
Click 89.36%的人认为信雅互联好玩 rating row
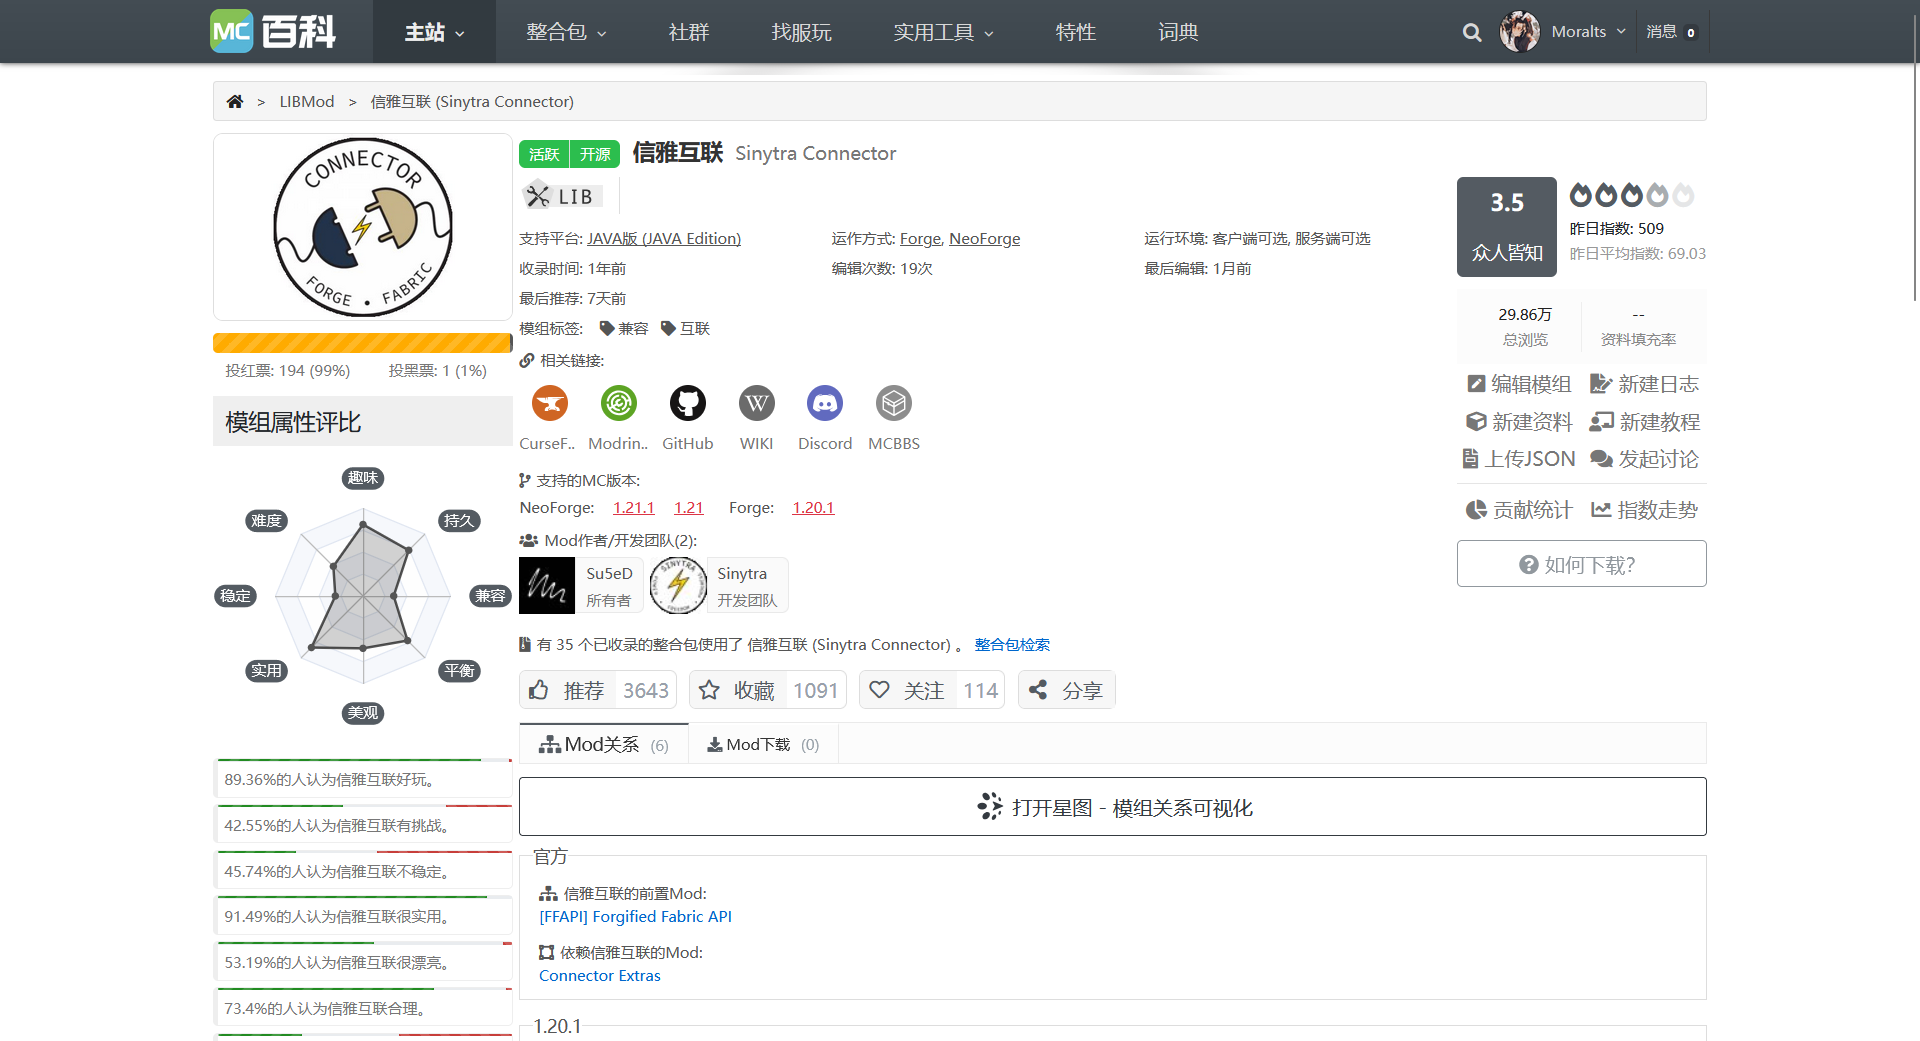click(x=363, y=779)
